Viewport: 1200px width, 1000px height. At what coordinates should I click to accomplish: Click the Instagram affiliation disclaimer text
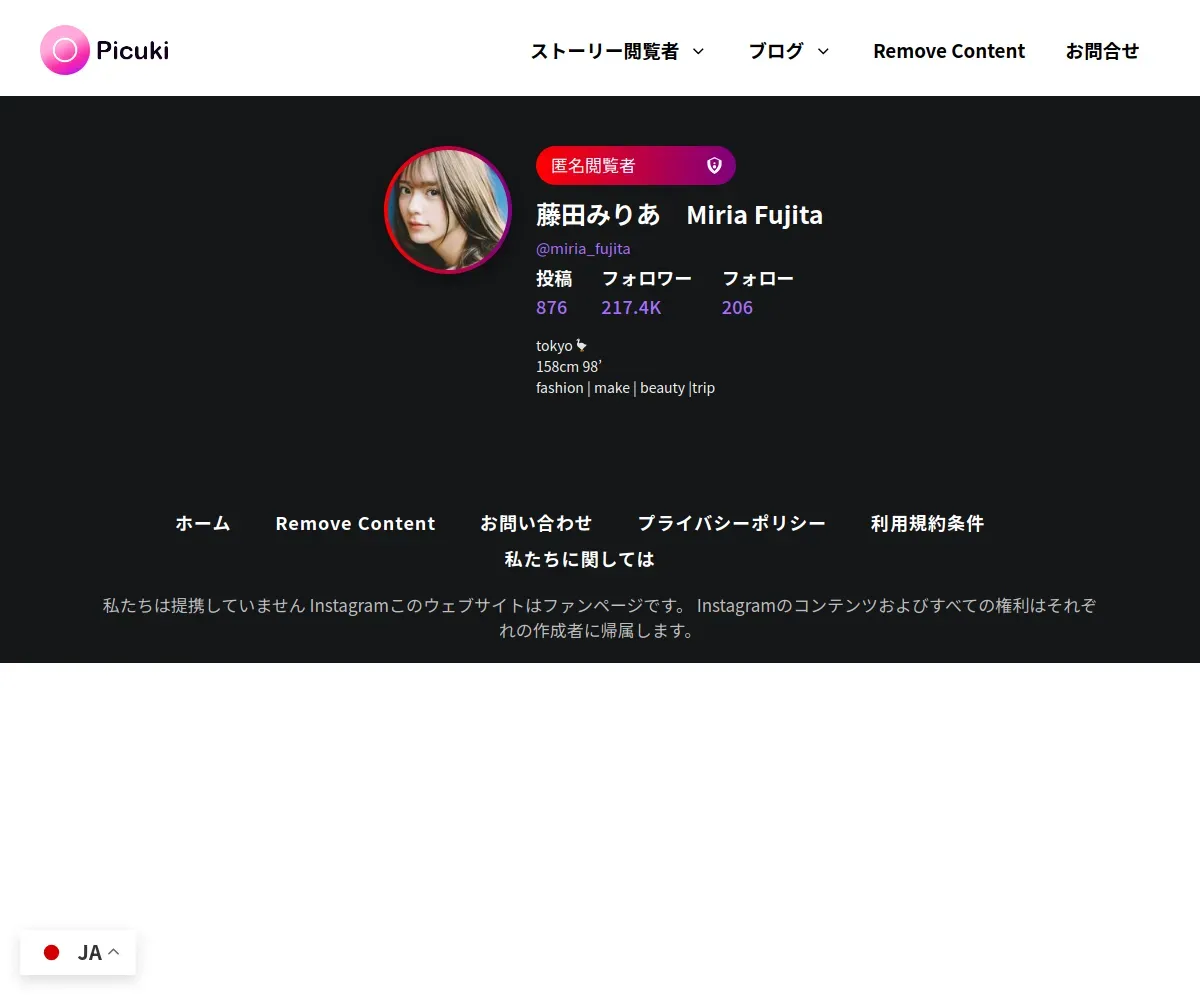[599, 618]
